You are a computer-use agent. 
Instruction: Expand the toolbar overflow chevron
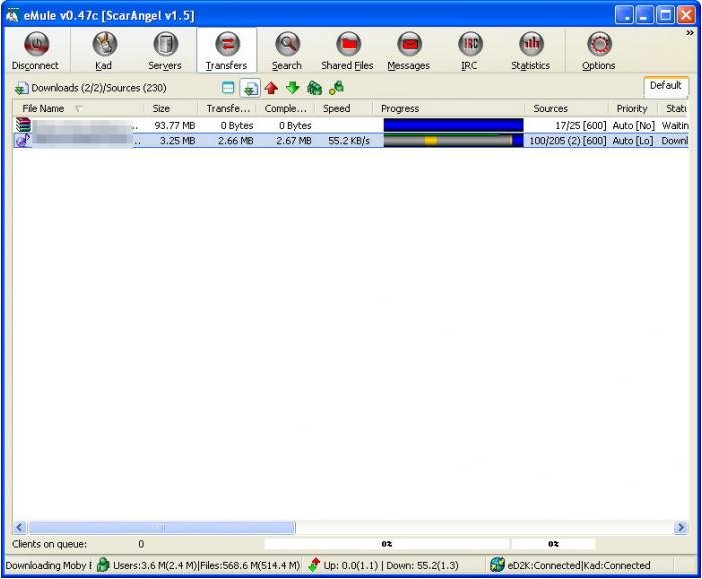coord(690,33)
